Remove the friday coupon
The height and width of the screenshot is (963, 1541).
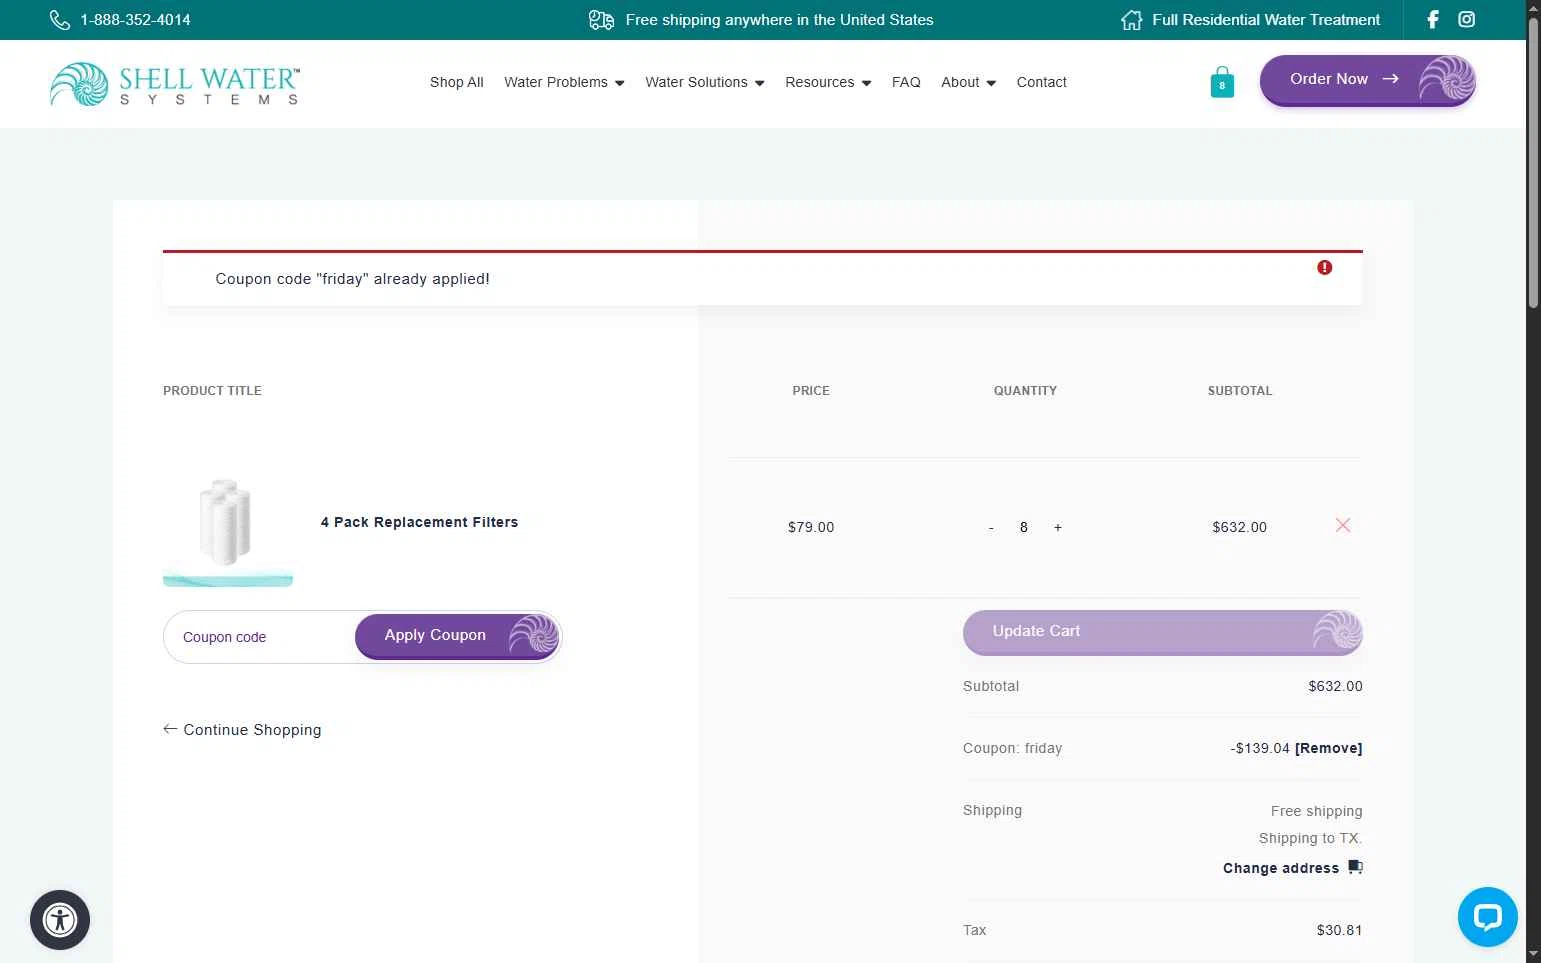[x=1328, y=748]
